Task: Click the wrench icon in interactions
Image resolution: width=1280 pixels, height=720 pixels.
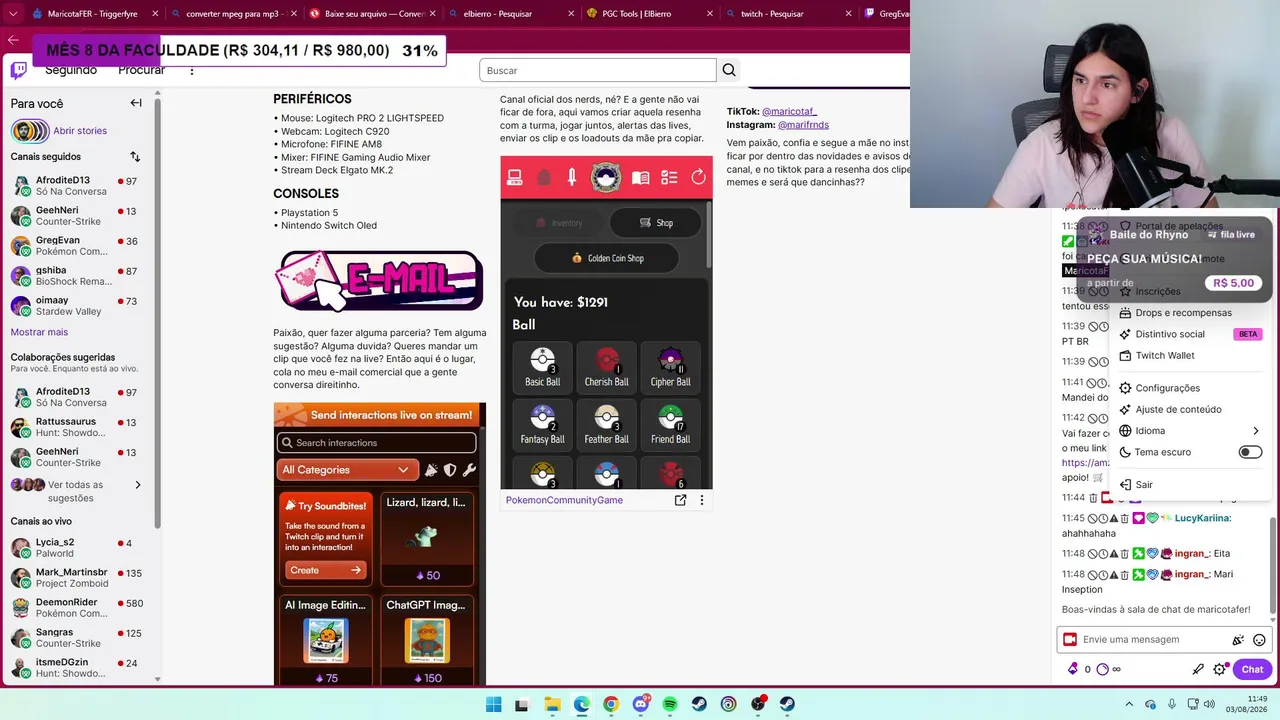Action: pyautogui.click(x=469, y=470)
